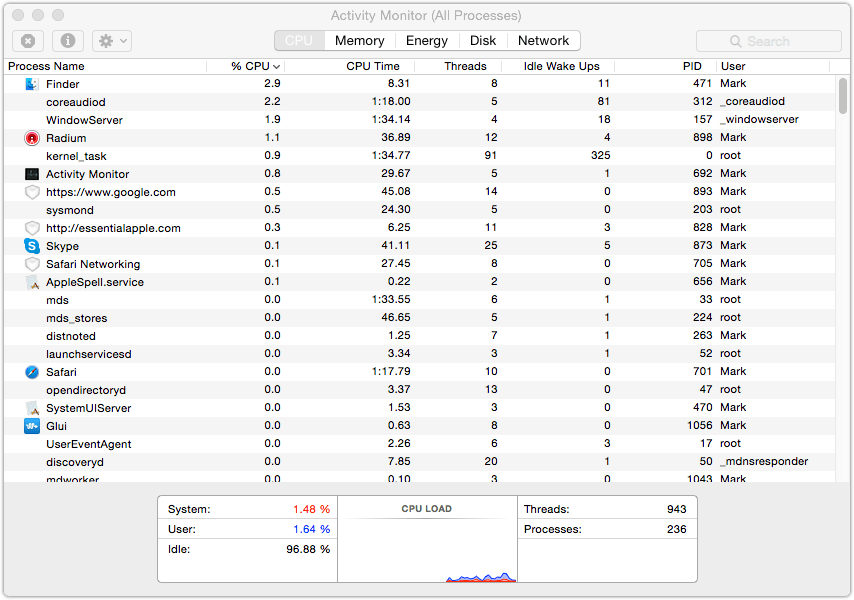Click the shield icon beside https://www.google.com
The height and width of the screenshot is (600, 854).
(32, 192)
